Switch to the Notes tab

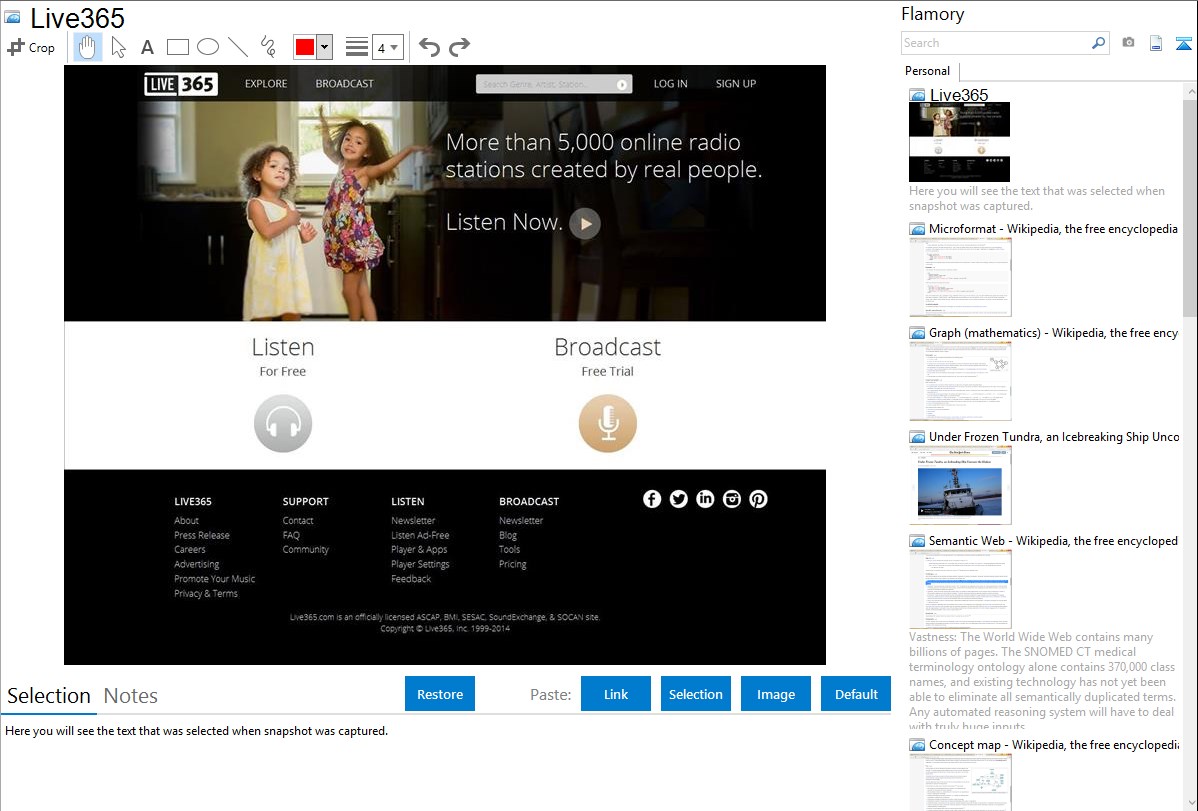coord(131,696)
